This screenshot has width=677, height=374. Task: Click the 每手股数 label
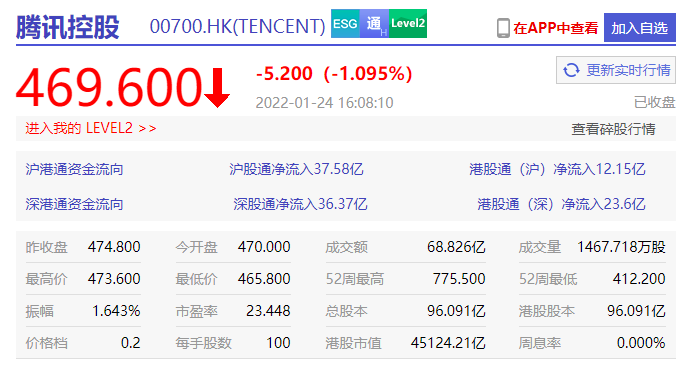[x=203, y=343]
